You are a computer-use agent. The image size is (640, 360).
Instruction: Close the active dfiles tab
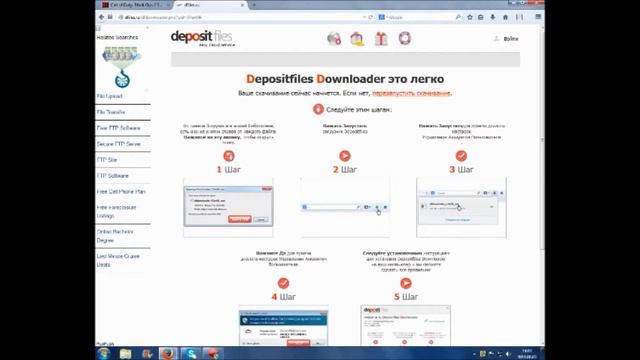pyautogui.click(x=242, y=5)
